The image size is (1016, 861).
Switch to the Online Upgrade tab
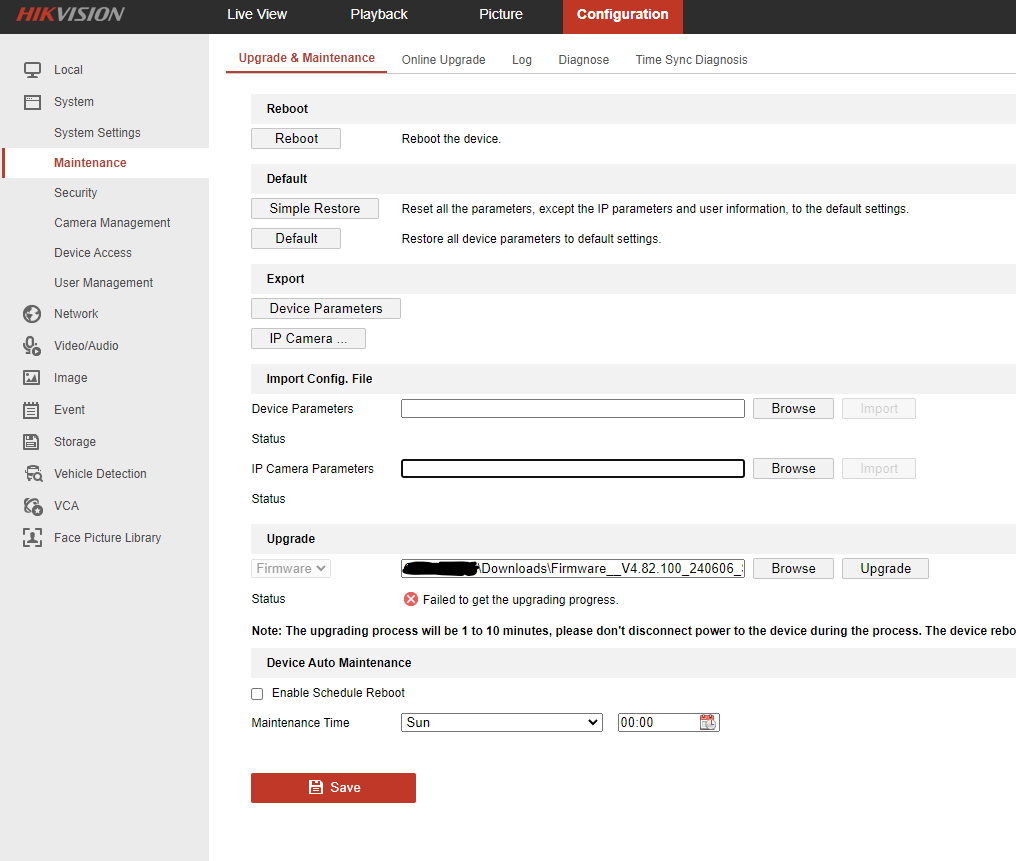click(443, 60)
